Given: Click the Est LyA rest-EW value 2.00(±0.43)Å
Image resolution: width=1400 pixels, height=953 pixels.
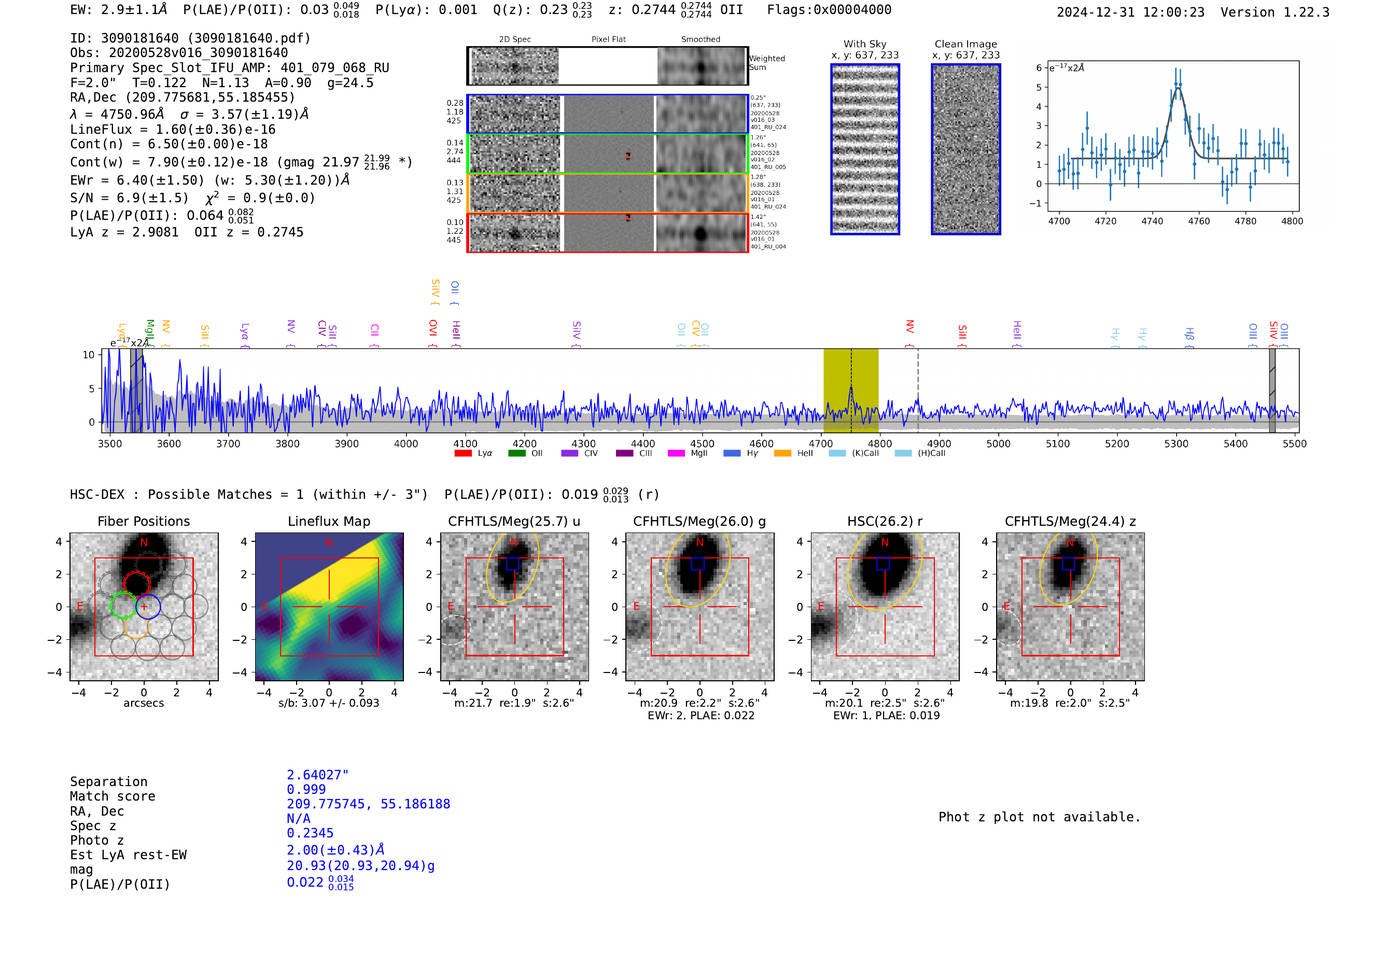Looking at the screenshot, I should [336, 850].
